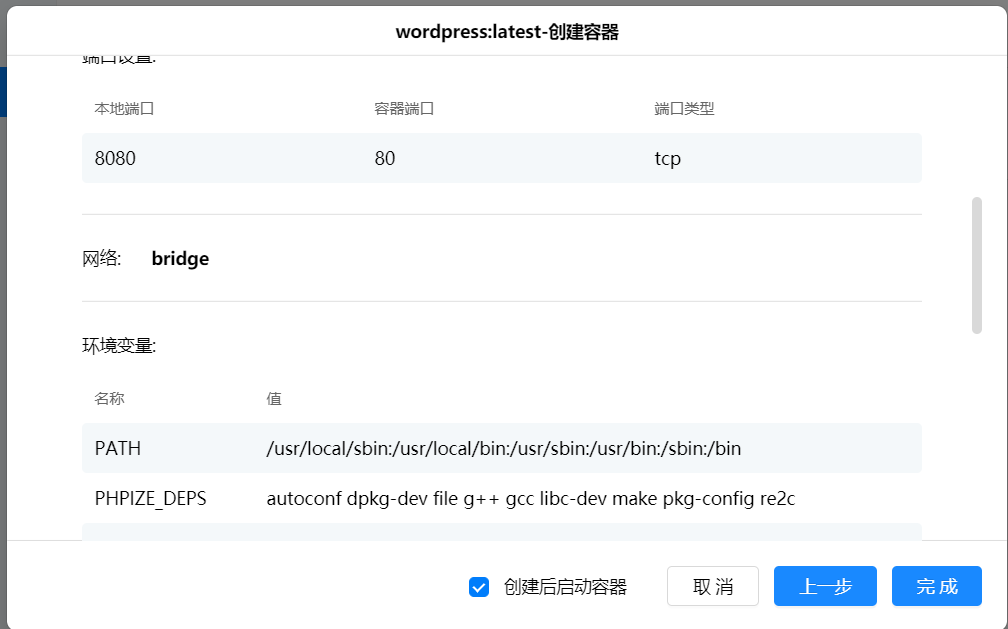Select the container port value 80
The image size is (1008, 629).
point(384,158)
